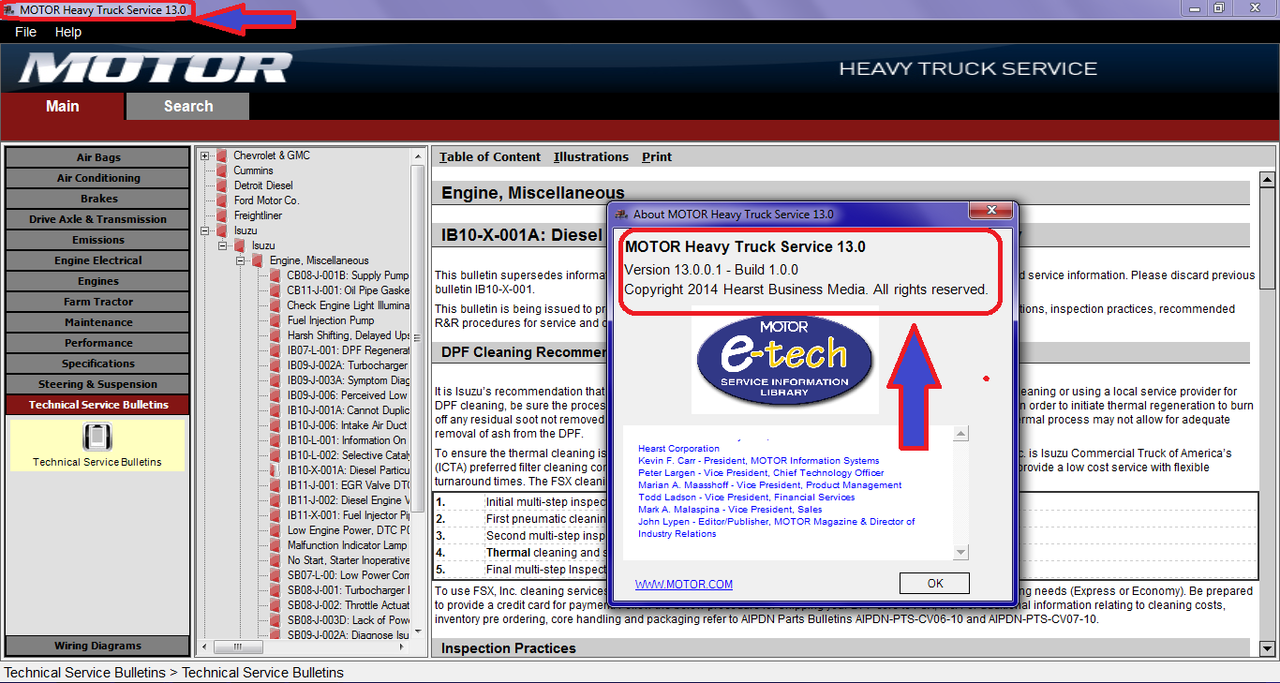Select the Farm Tractor category
This screenshot has height=683, width=1280.
[x=98, y=301]
